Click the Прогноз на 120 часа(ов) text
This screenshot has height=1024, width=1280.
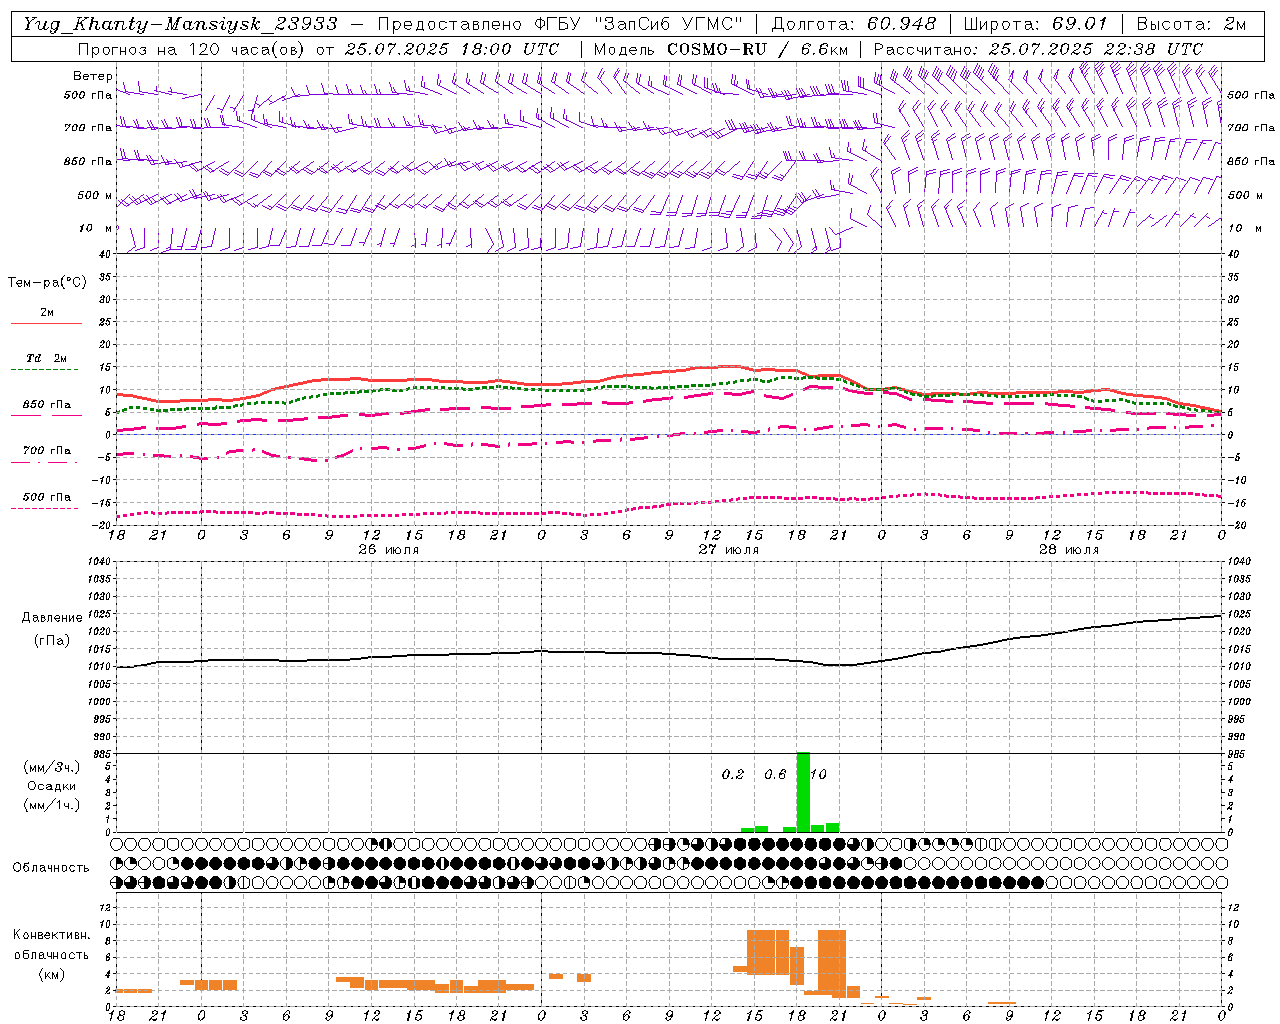(192, 49)
